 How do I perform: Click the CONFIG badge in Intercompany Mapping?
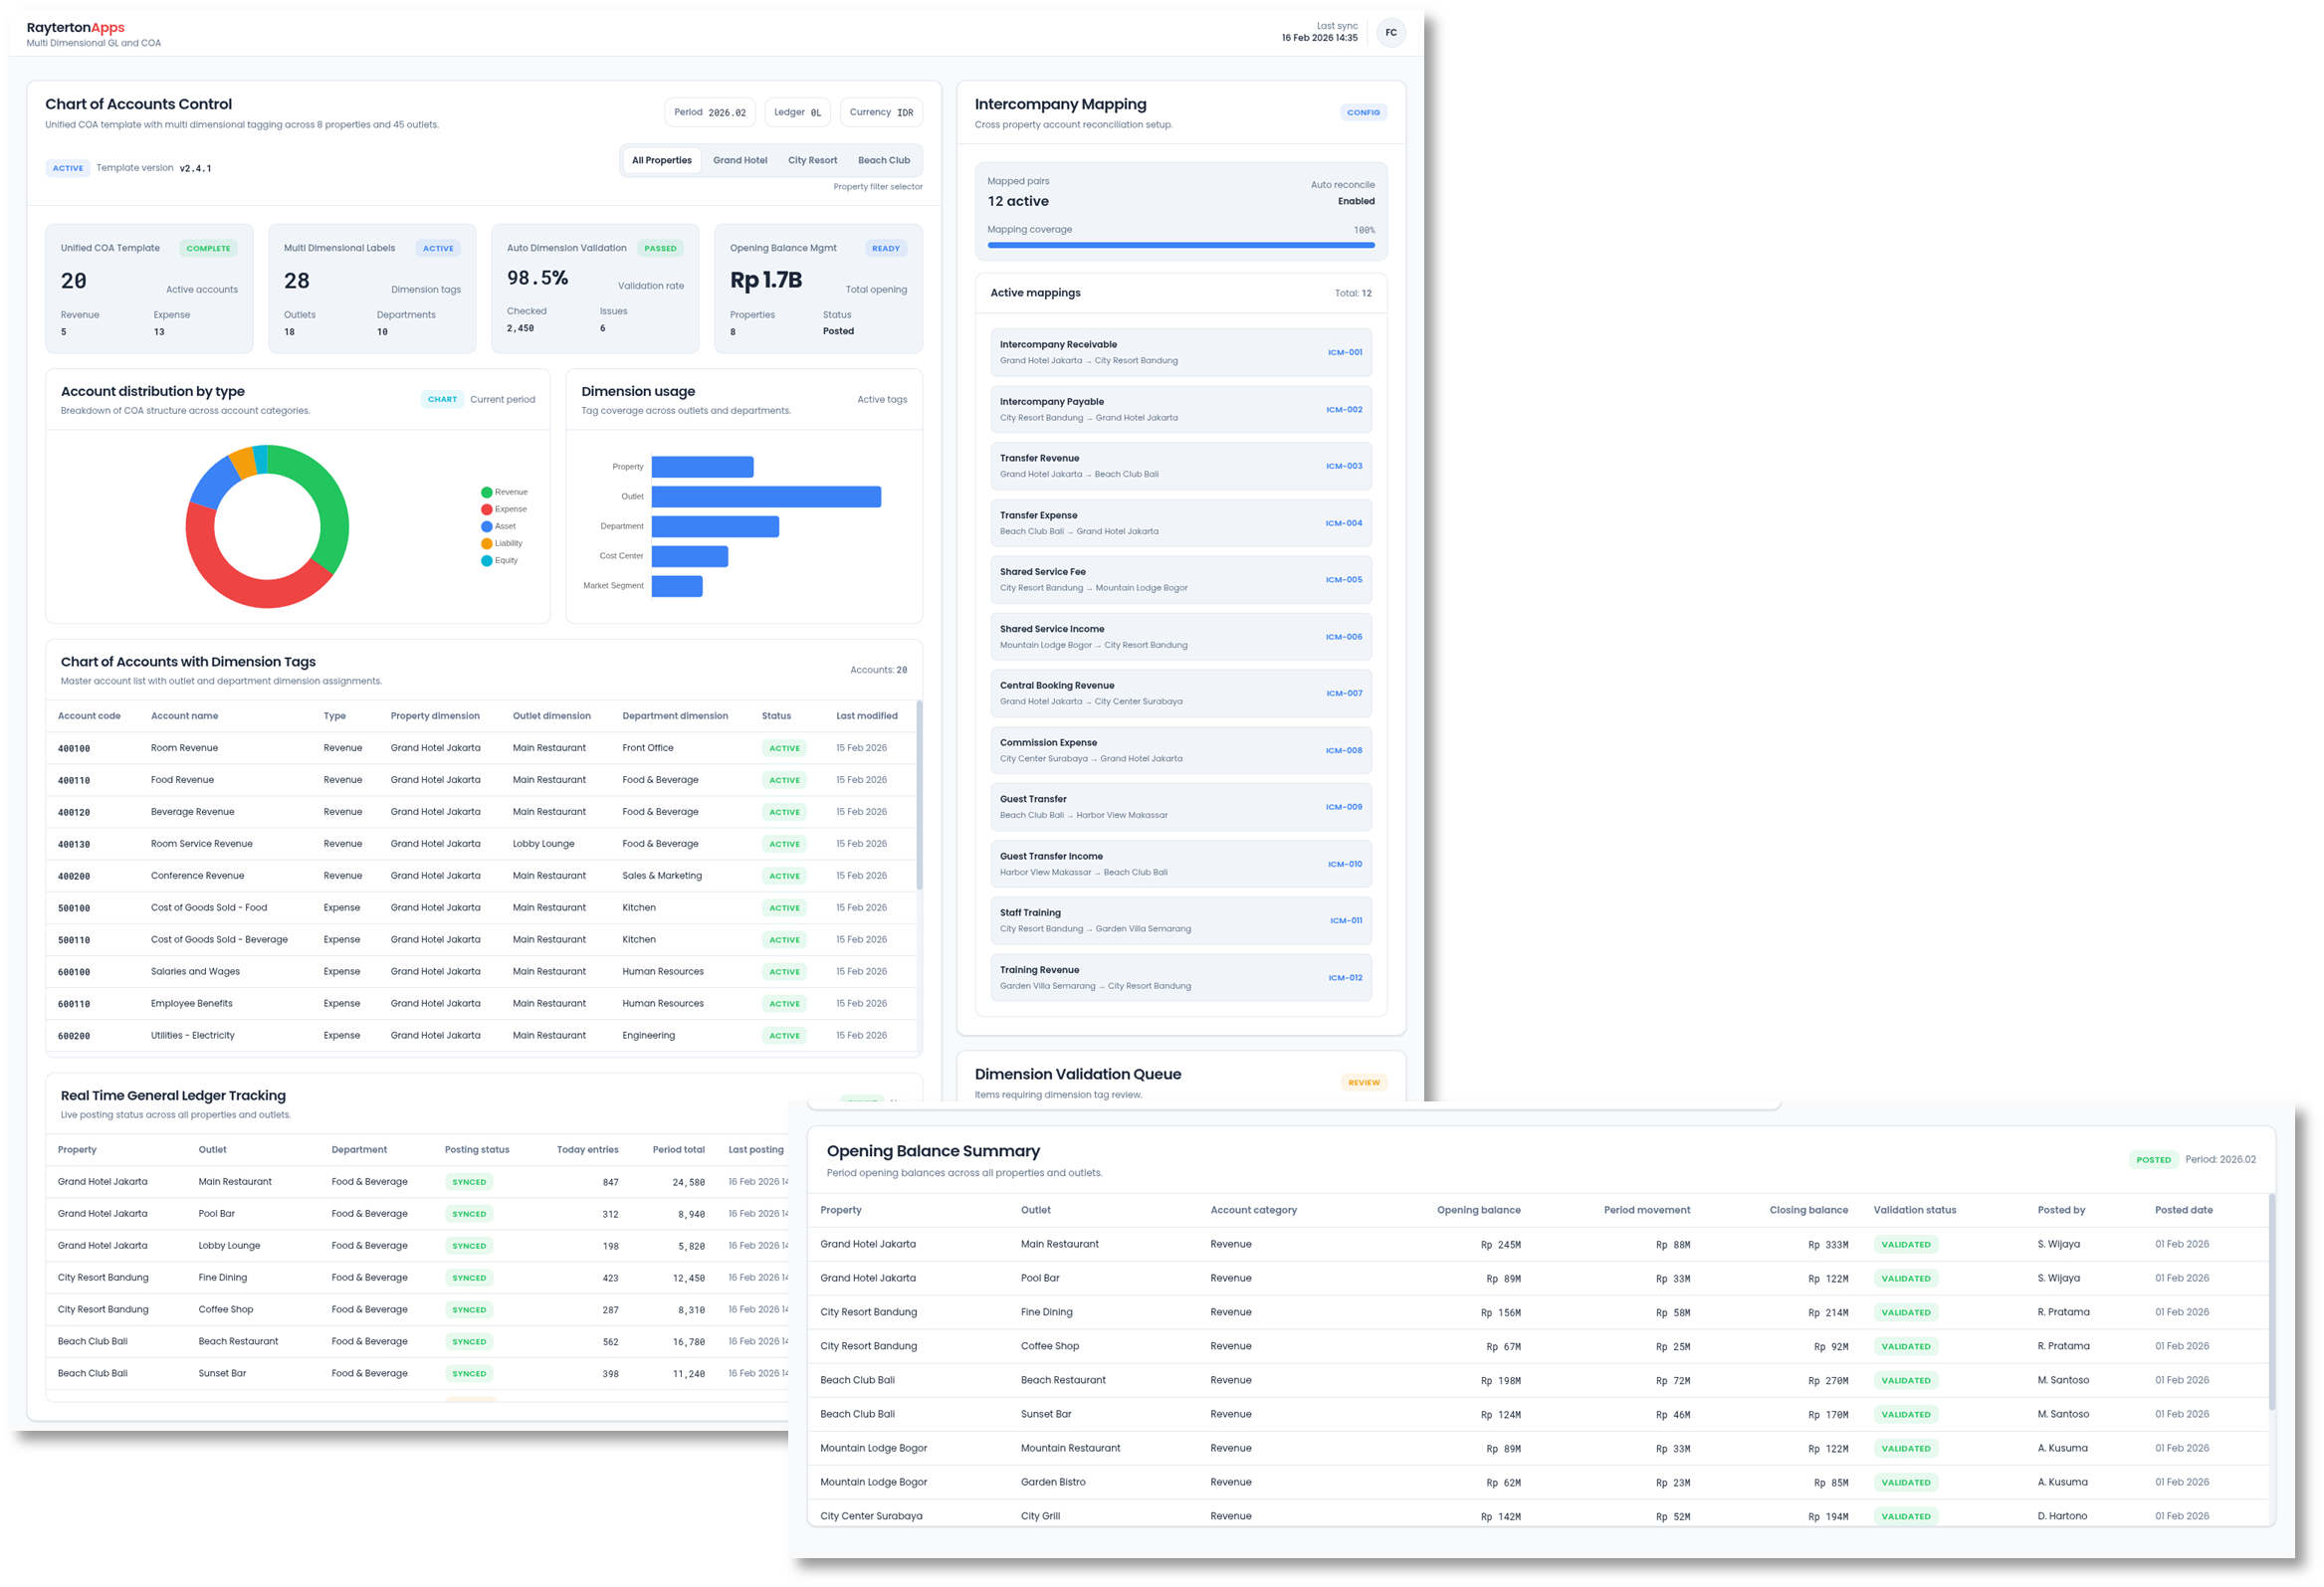1362,113
